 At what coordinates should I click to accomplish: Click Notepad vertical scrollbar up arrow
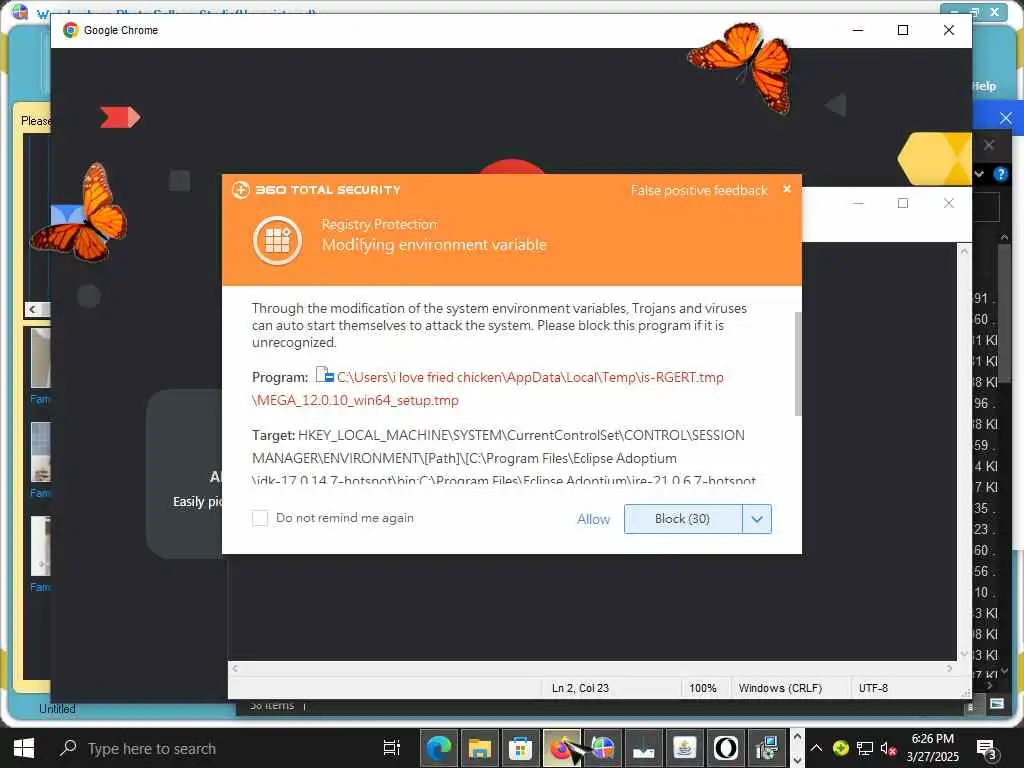click(x=964, y=251)
